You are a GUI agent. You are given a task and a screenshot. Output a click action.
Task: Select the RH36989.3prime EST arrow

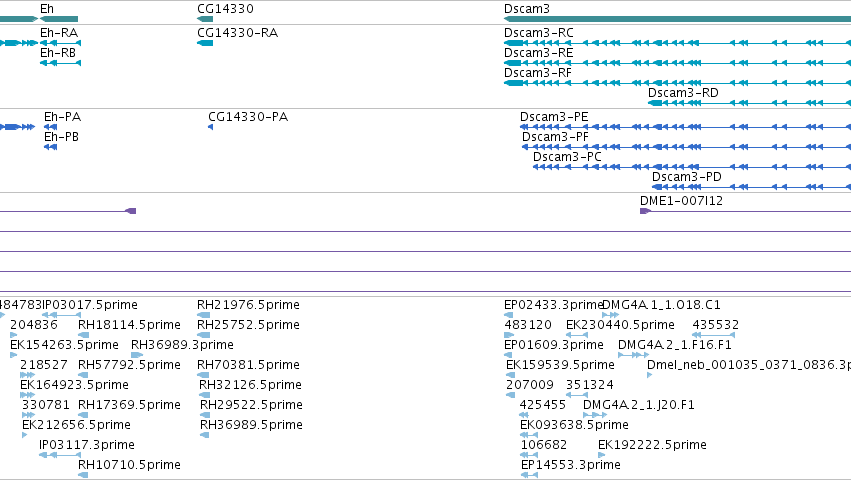point(137,355)
